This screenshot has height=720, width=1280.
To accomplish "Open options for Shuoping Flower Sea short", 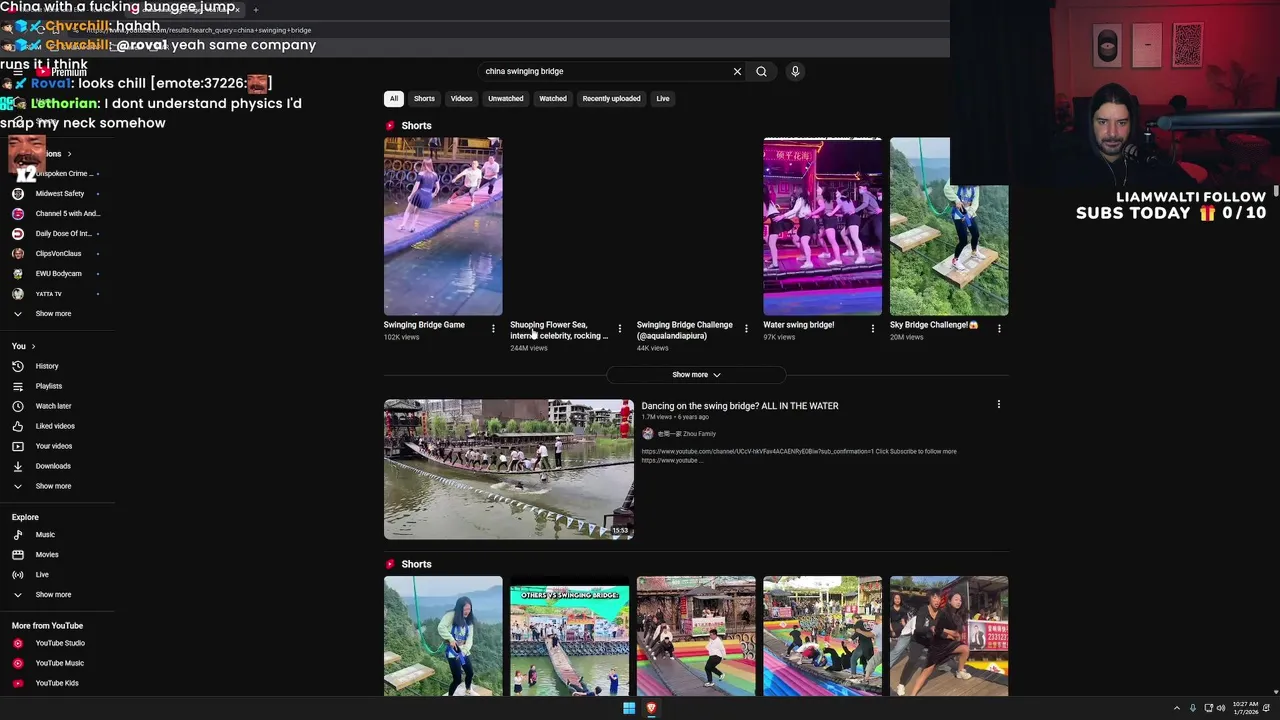I will 620,328.
